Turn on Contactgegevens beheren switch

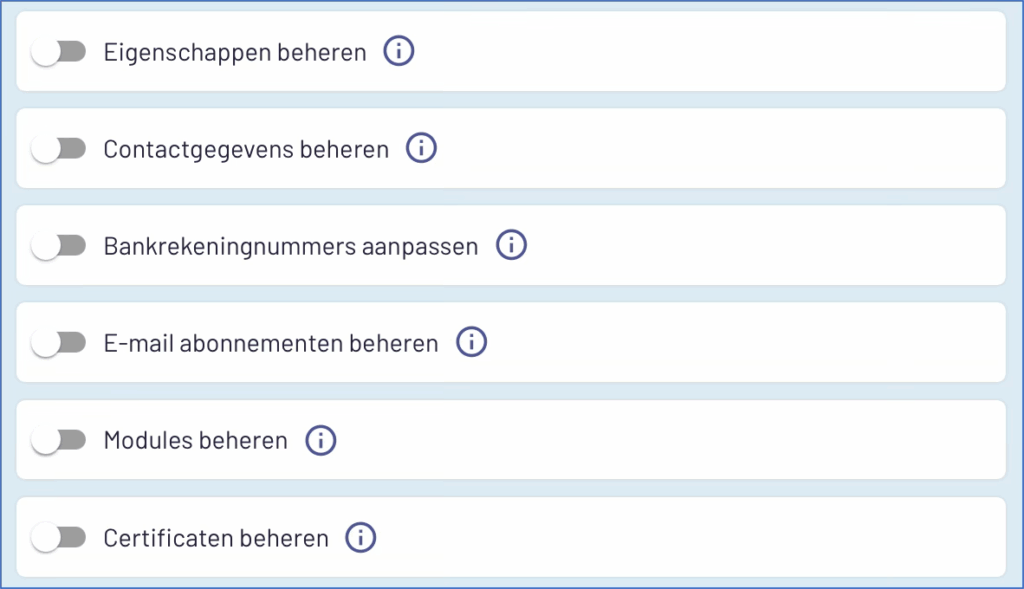[x=59, y=149]
